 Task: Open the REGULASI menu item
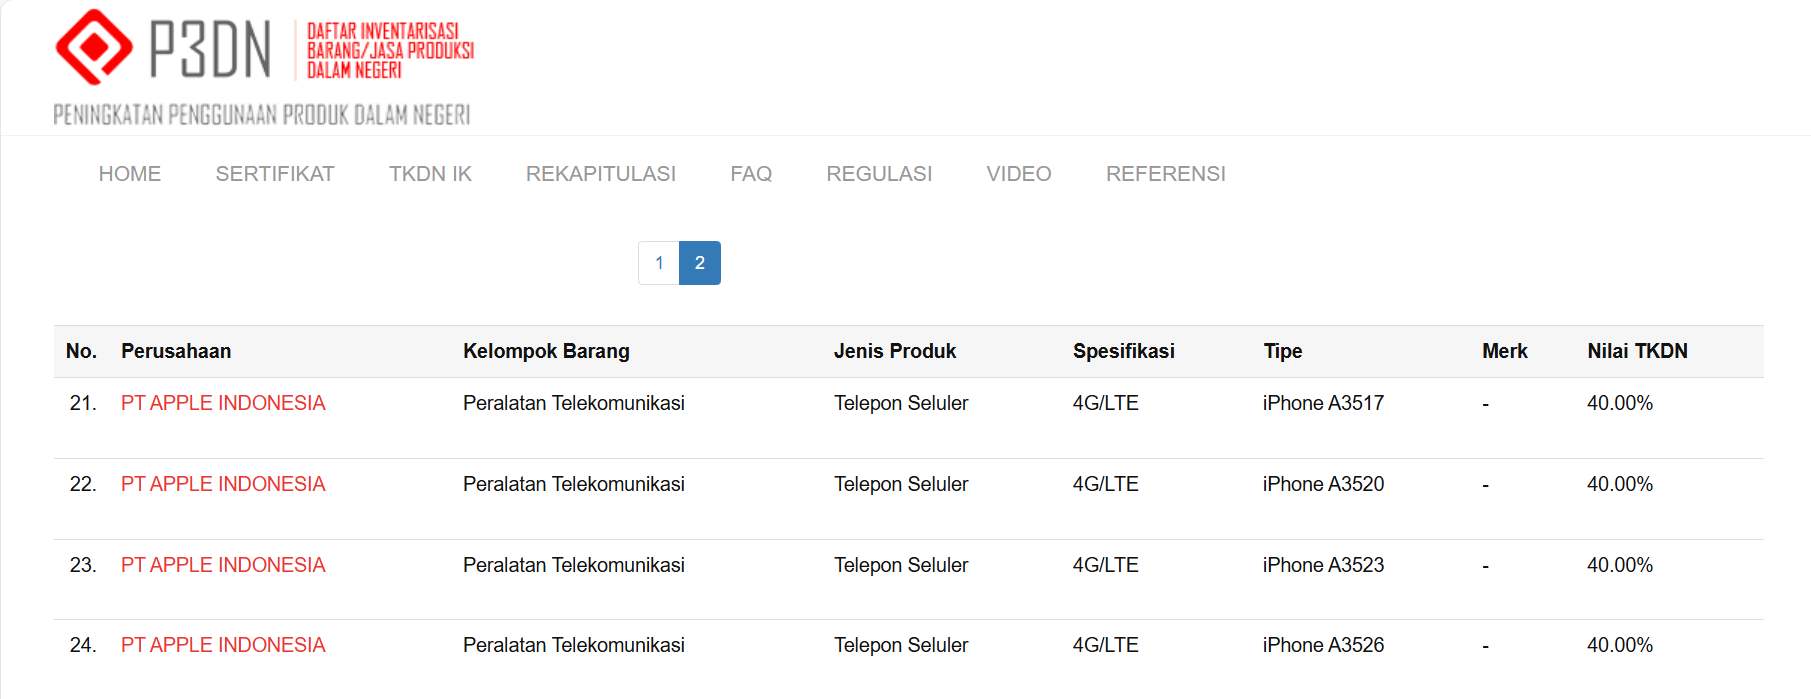(x=879, y=174)
